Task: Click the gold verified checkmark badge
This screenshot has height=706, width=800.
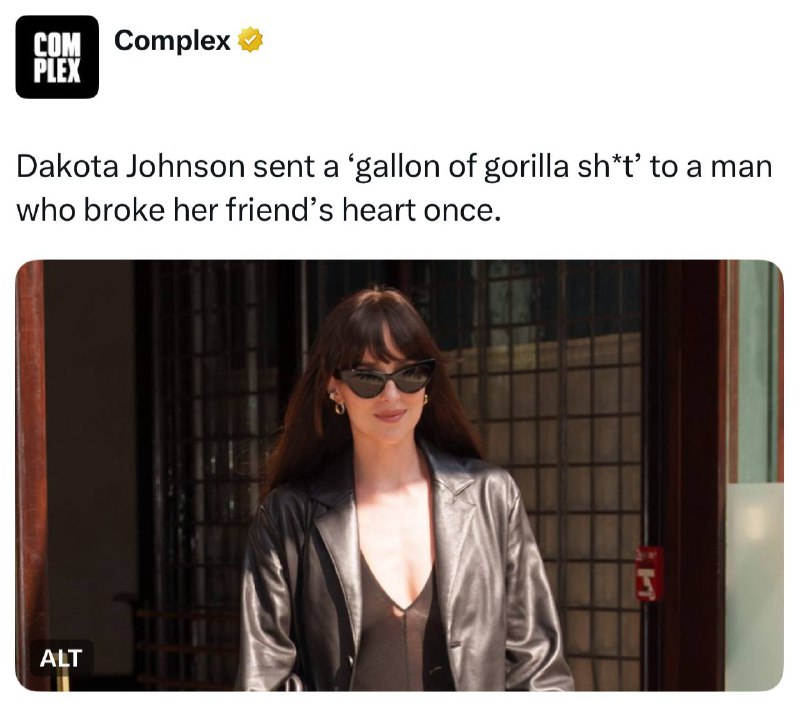Action: (251, 40)
